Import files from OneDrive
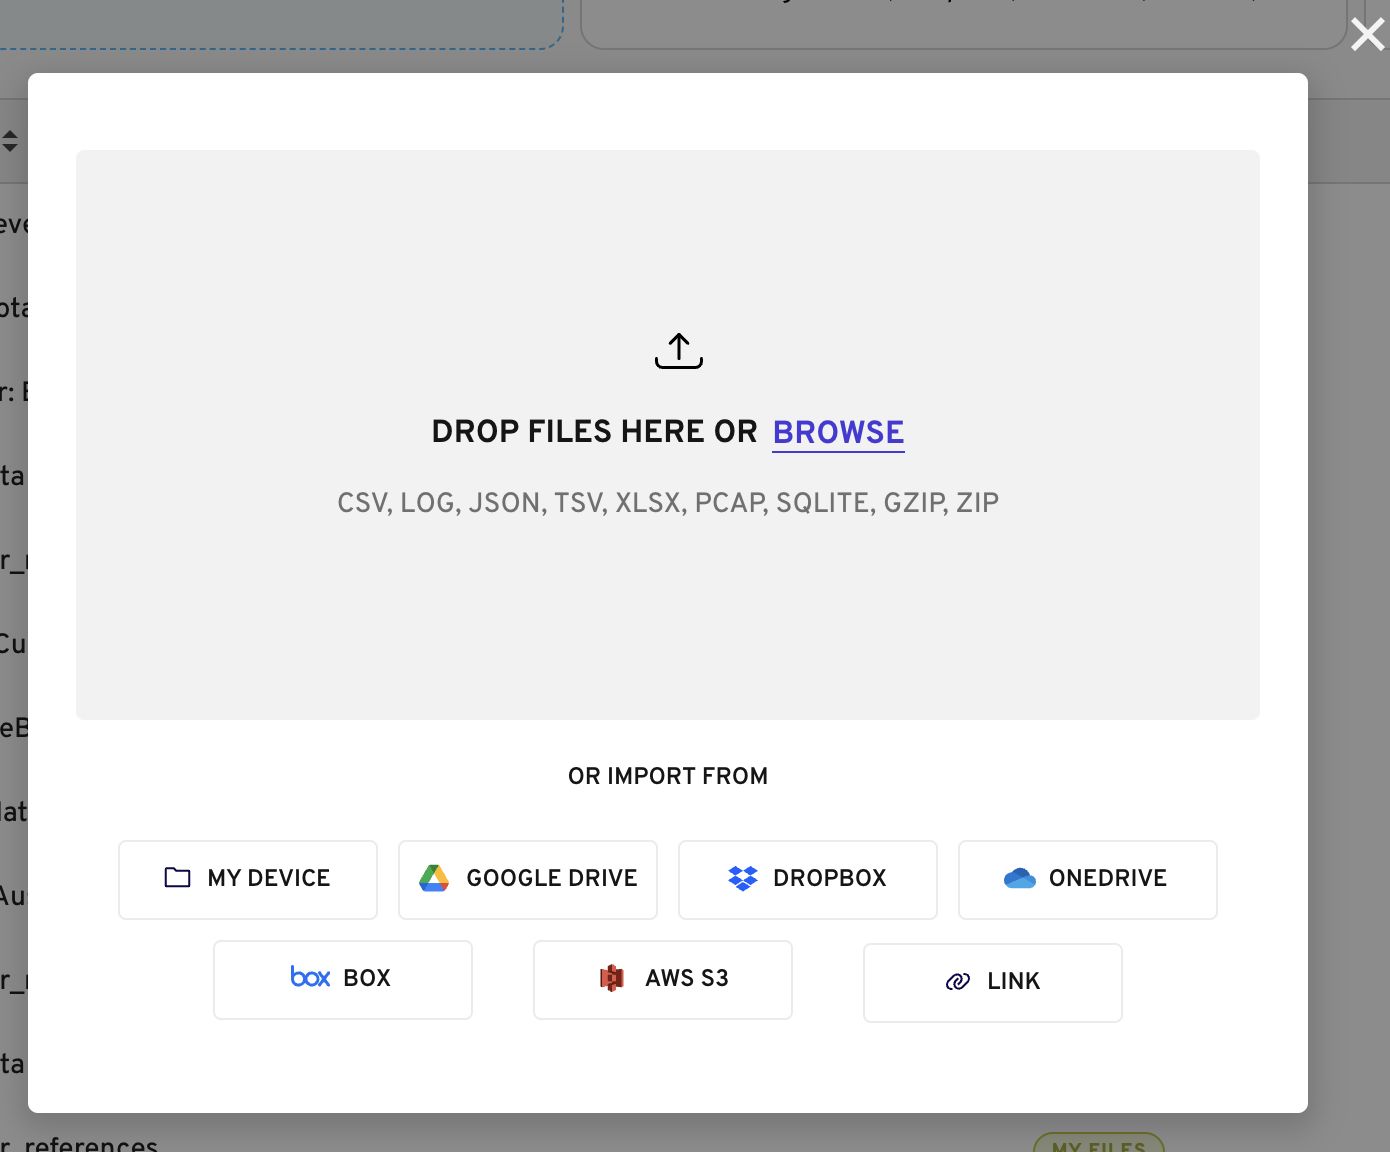Viewport: 1390px width, 1152px height. [x=1088, y=880]
